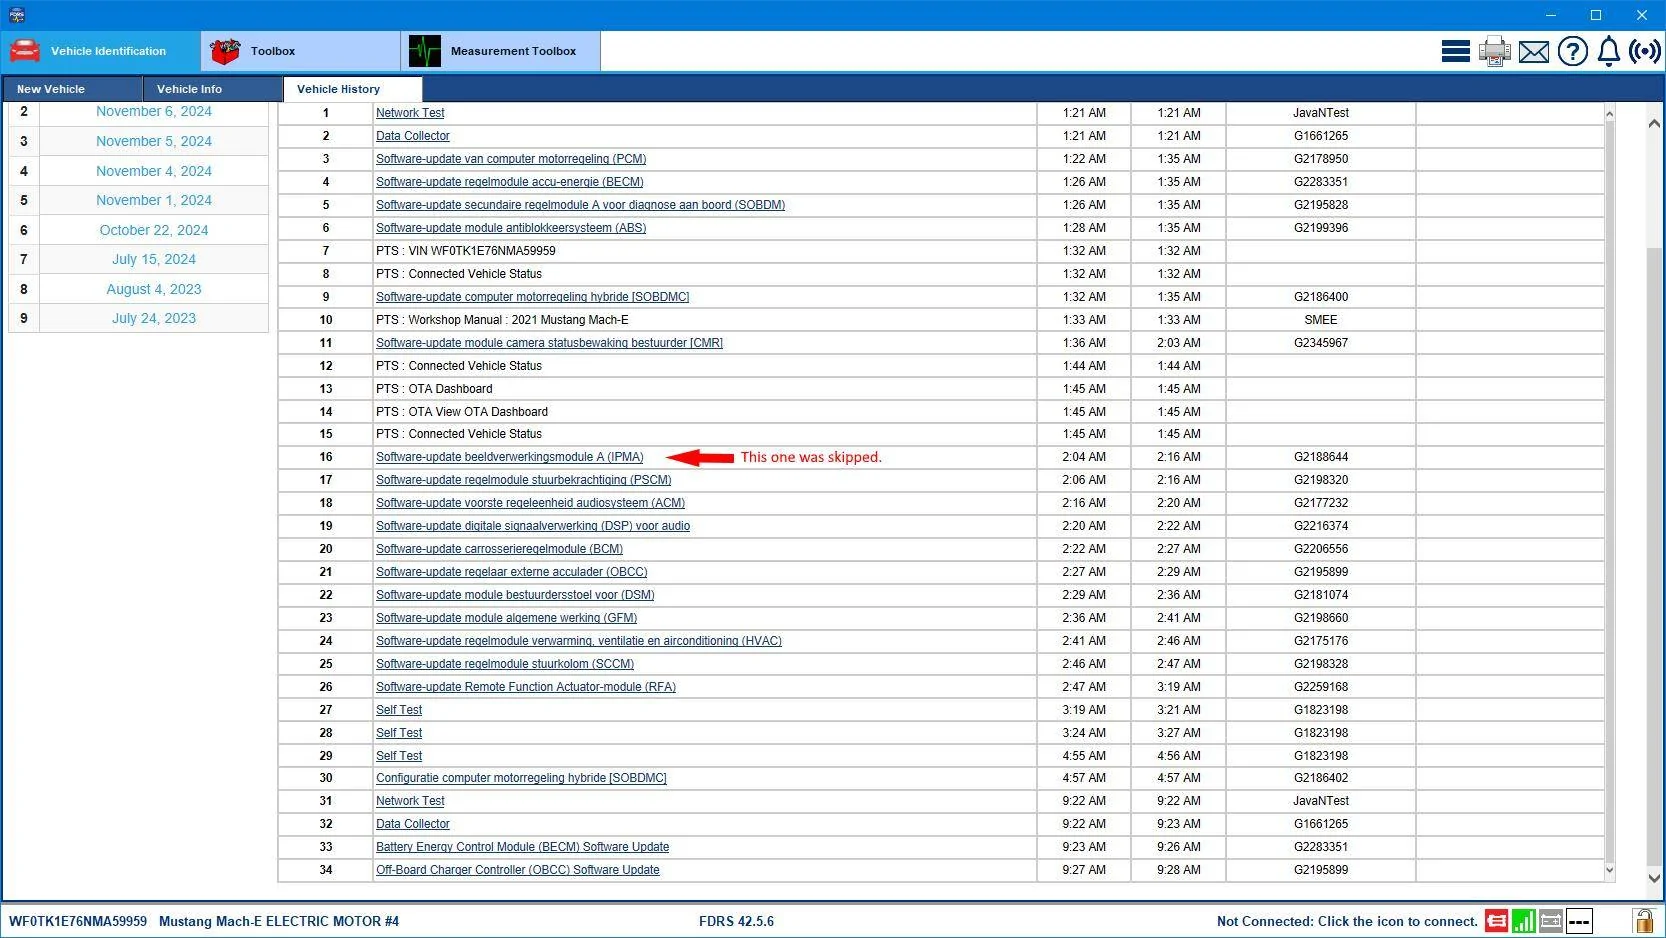Open the Measurement Toolbox tab
Screen dimensions: 1666x938
(x=500, y=51)
